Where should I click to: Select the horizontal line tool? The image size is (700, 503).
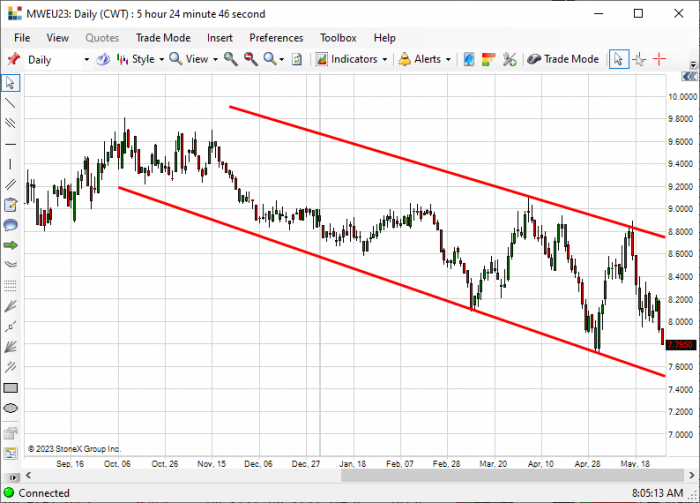tap(10, 144)
